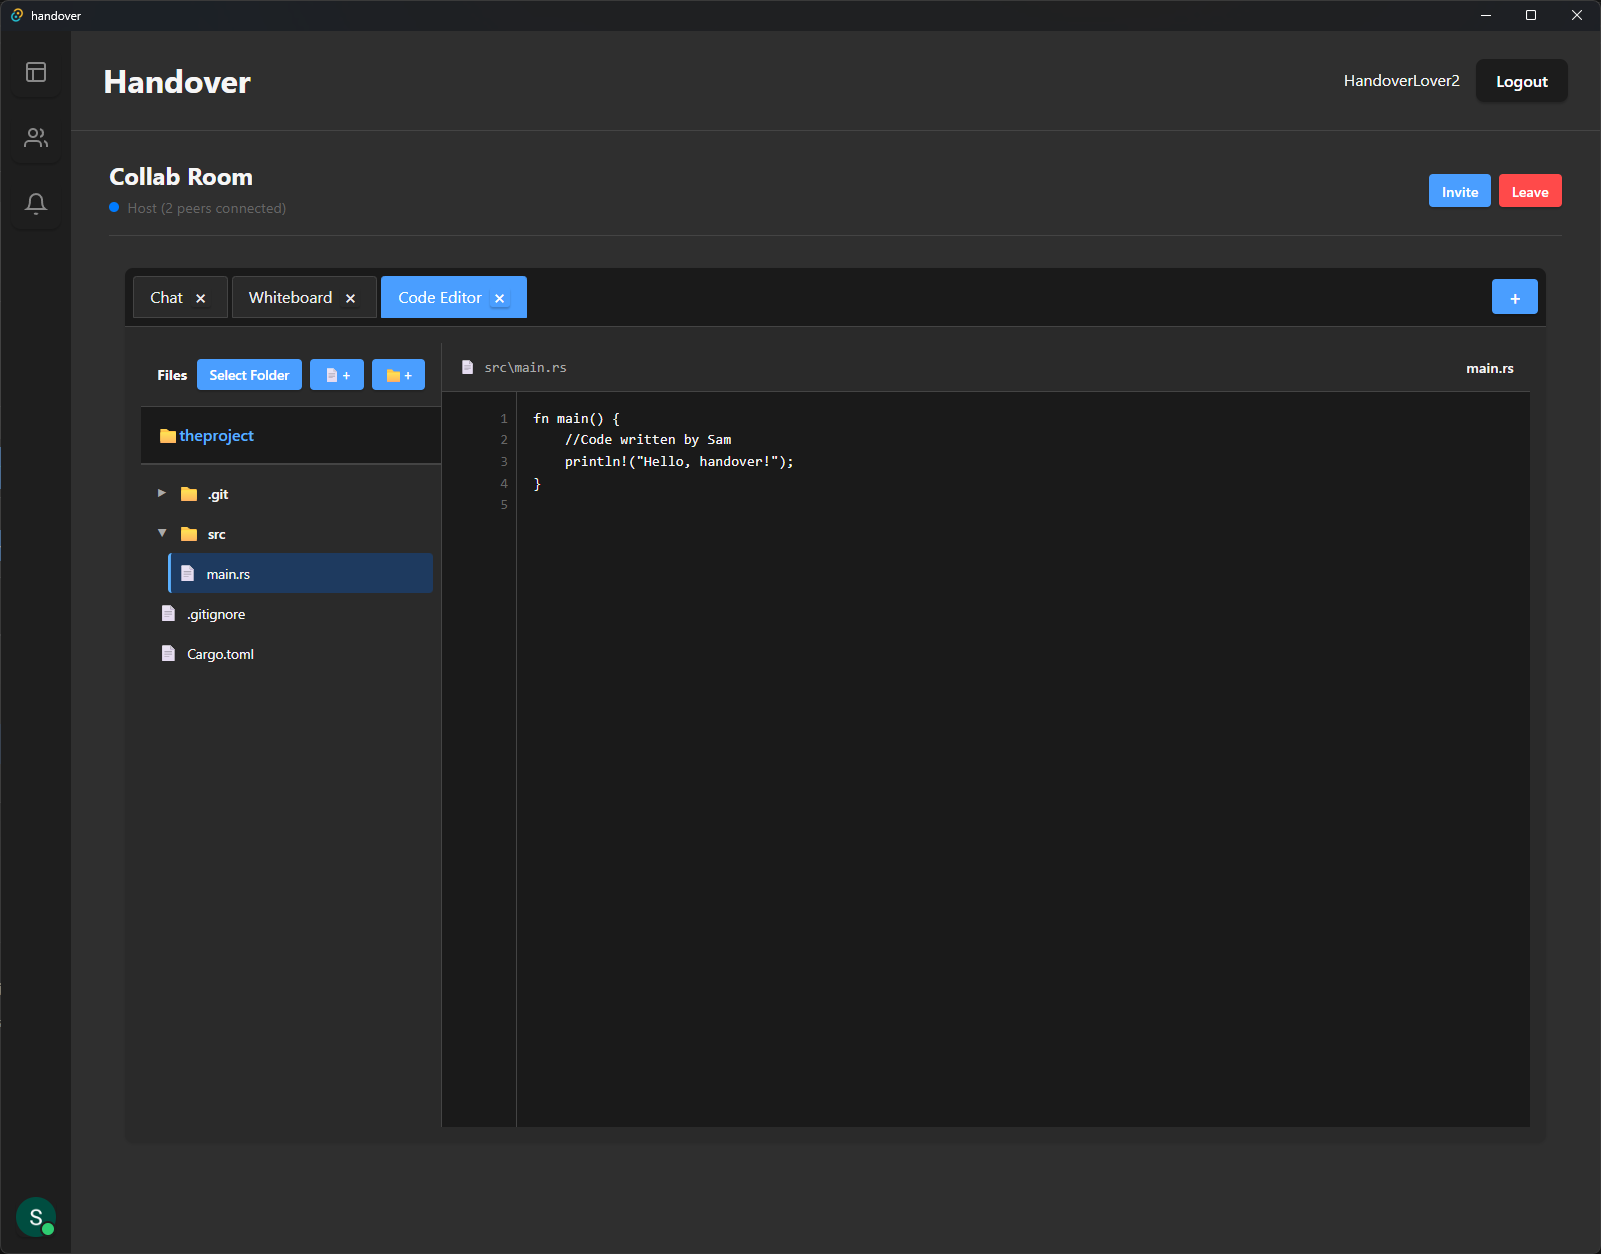Click the green-status user avatar at bottom left
Image resolution: width=1601 pixels, height=1254 pixels.
point(36,1217)
